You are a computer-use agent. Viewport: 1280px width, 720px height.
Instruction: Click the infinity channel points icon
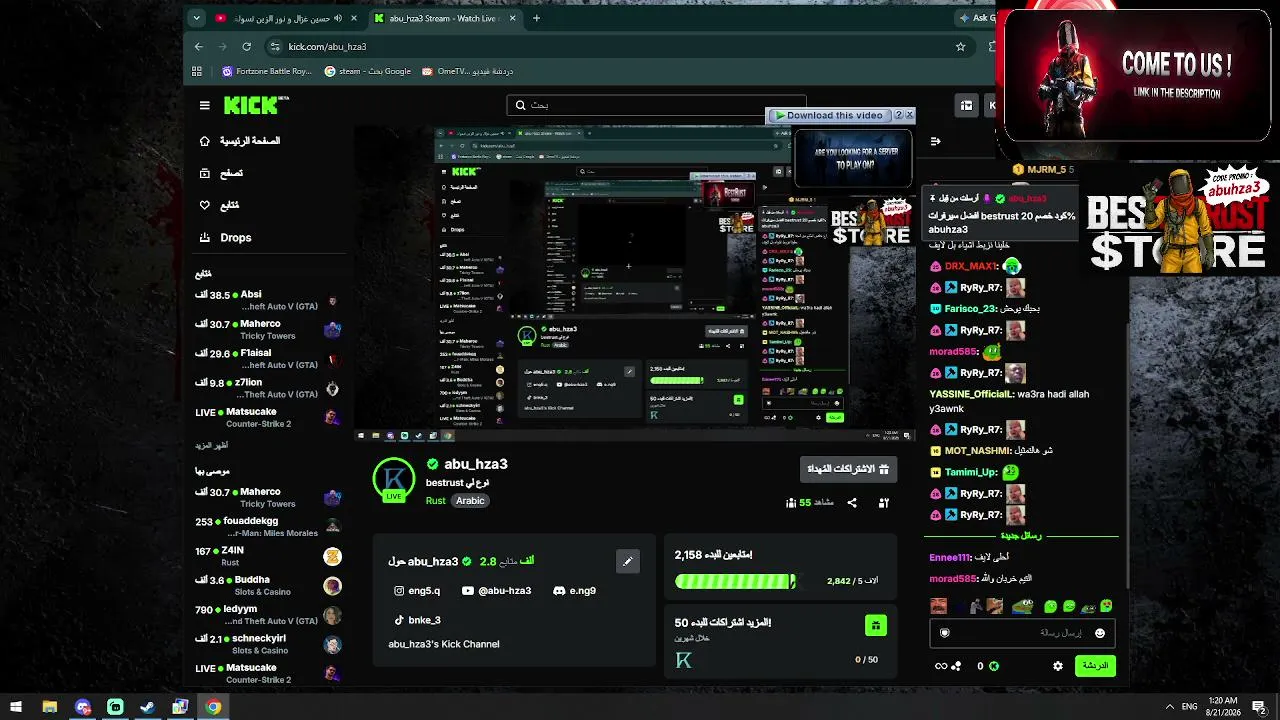940,666
